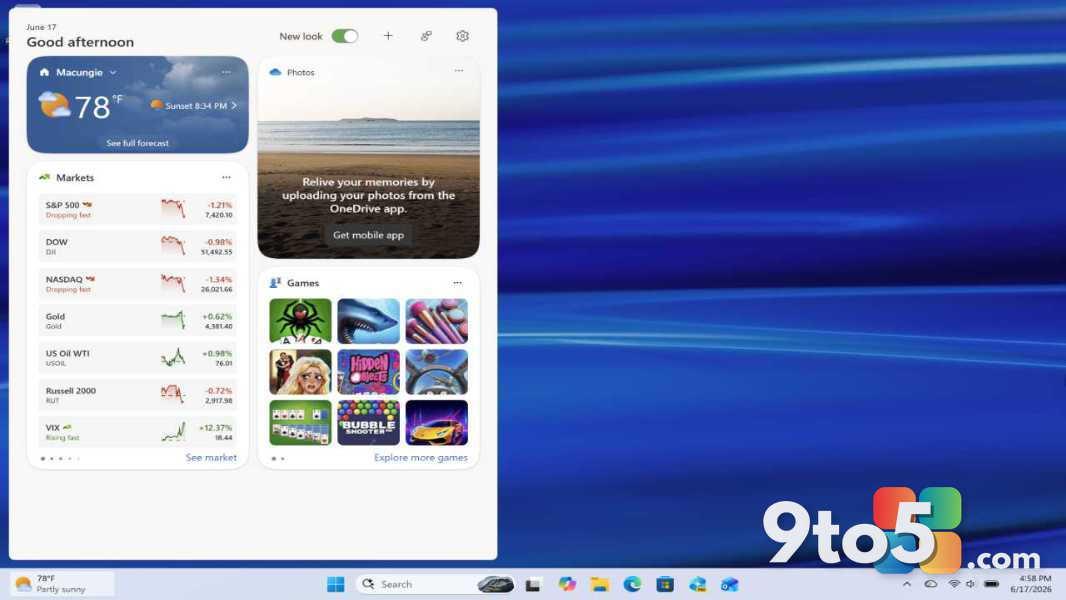Open the crying blonde woman game thumbnail
Viewport: 1066px width, 600px height.
300,372
